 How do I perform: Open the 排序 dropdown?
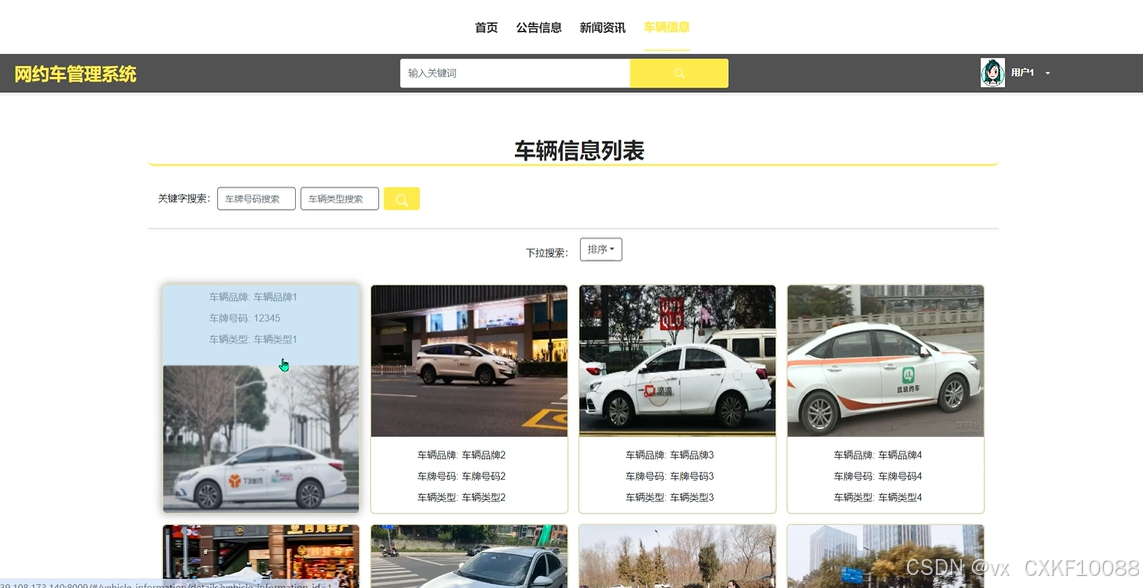pos(601,249)
